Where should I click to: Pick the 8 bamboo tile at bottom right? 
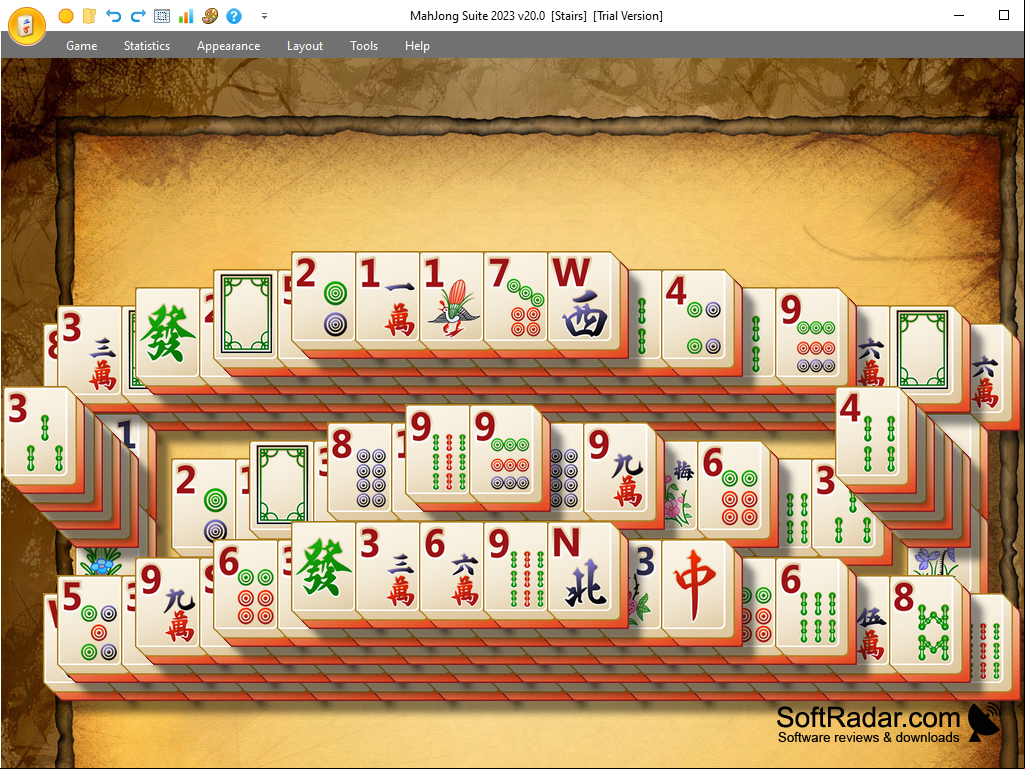coord(923,623)
